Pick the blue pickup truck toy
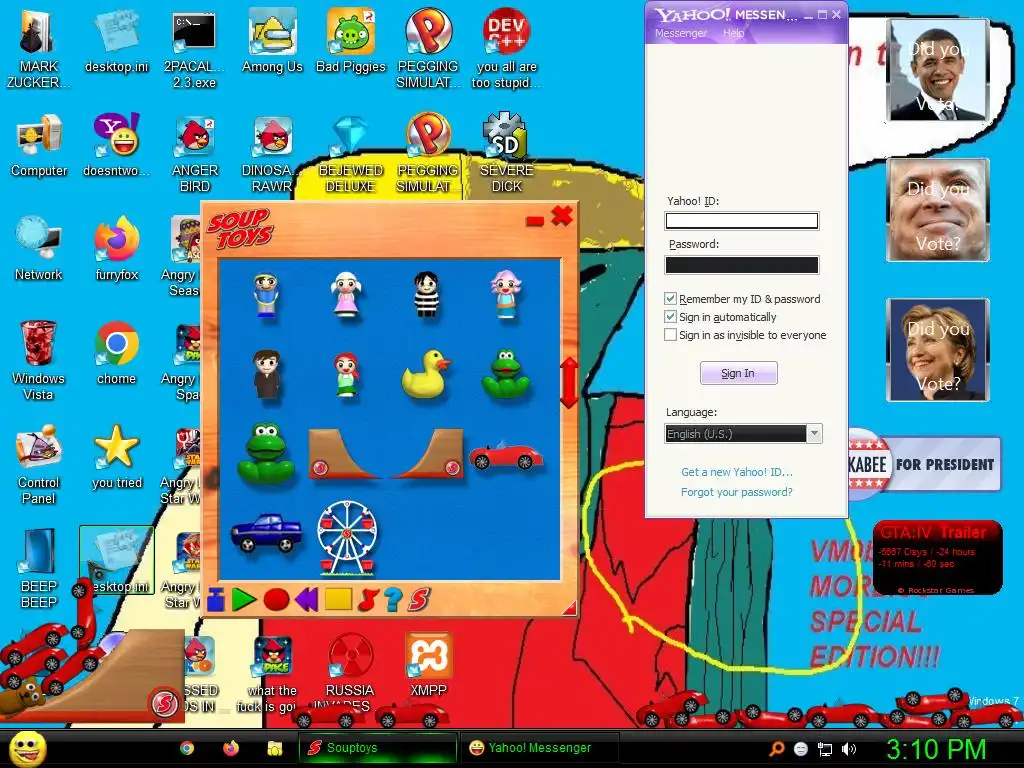1024x768 pixels. 266,532
